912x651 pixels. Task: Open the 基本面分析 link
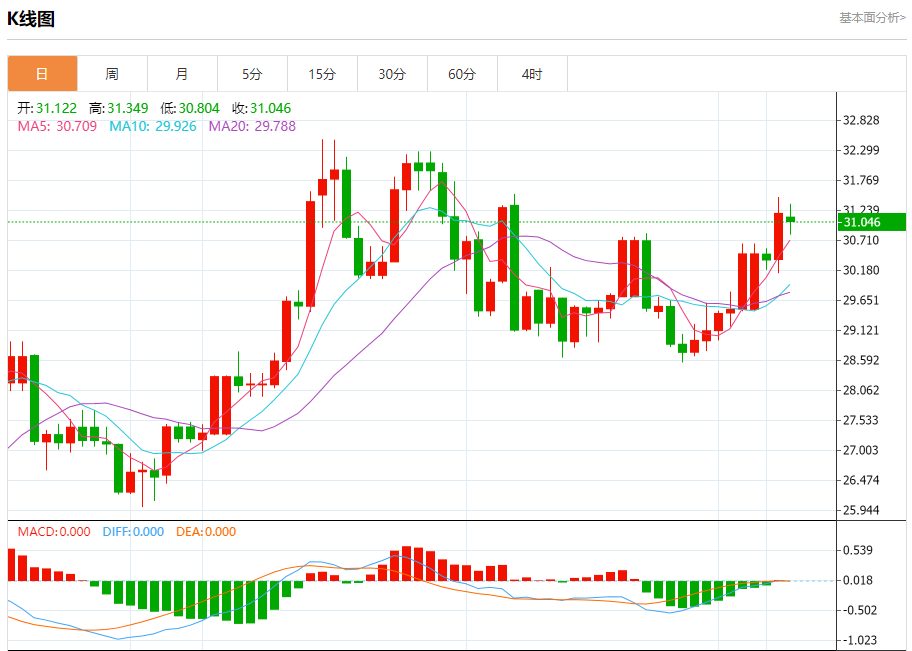click(x=872, y=18)
